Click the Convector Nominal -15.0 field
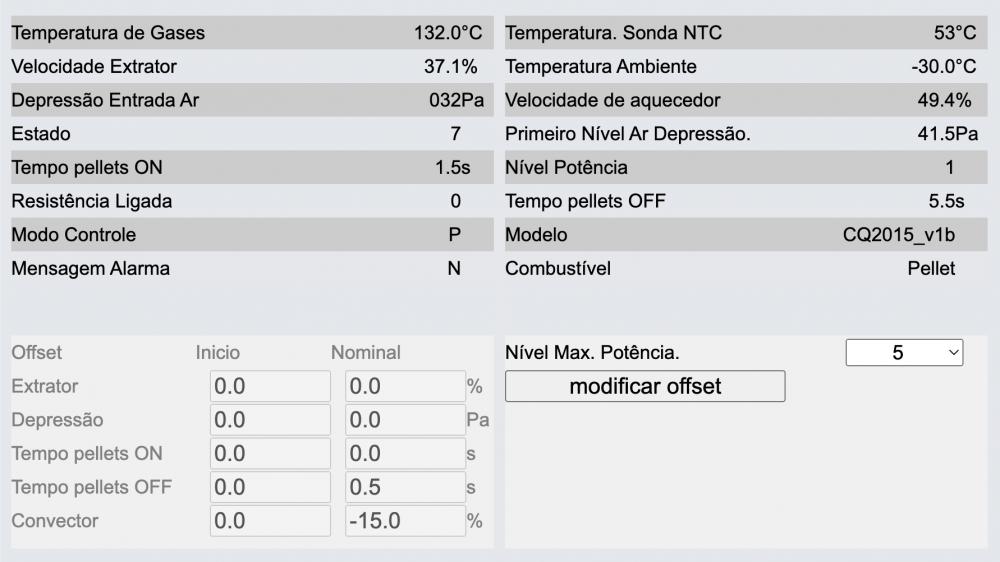Viewport: 1000px width, 562px height. click(405, 521)
